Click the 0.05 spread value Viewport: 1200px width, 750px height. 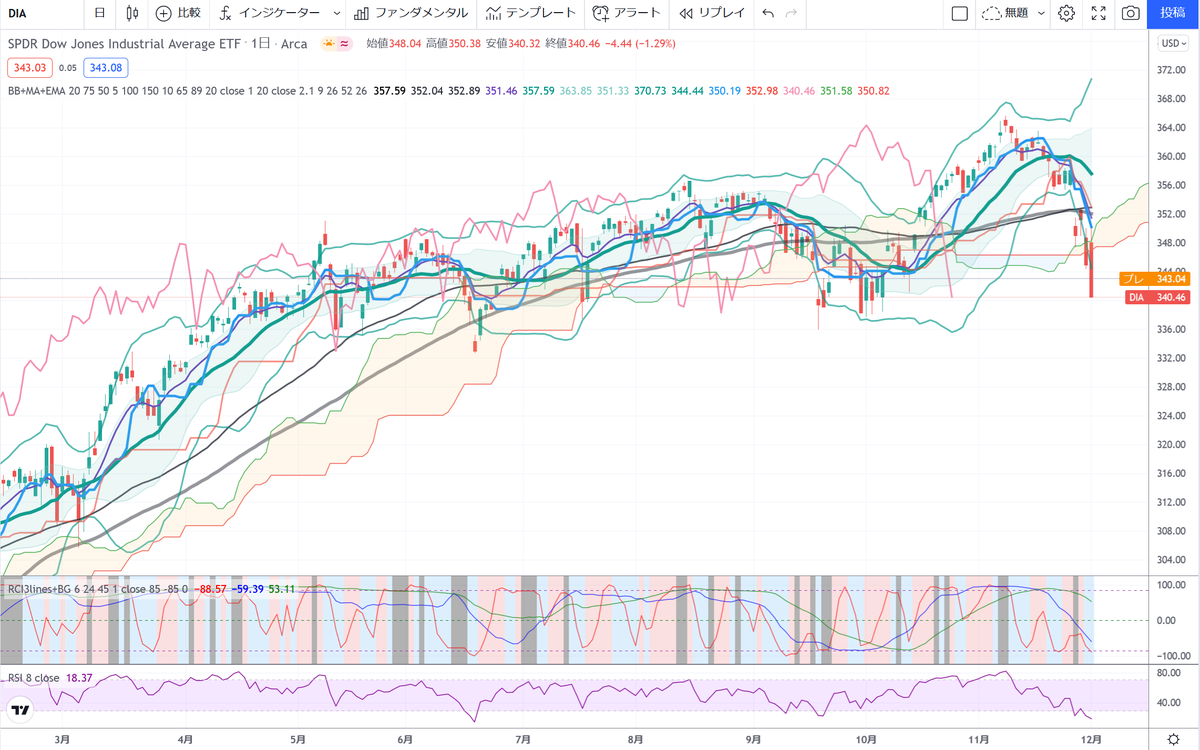[67, 68]
